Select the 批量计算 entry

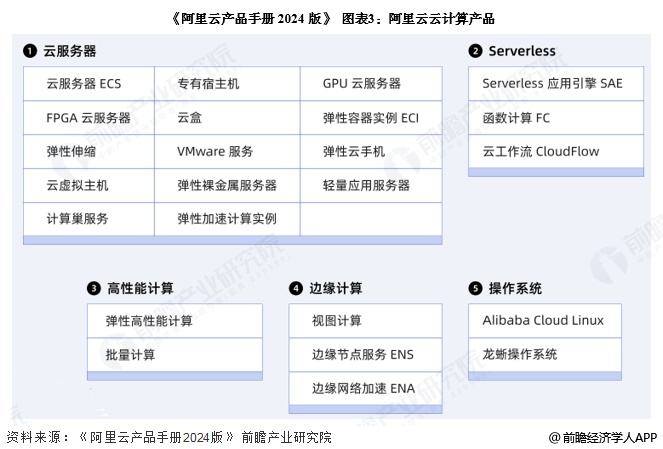(x=175, y=355)
